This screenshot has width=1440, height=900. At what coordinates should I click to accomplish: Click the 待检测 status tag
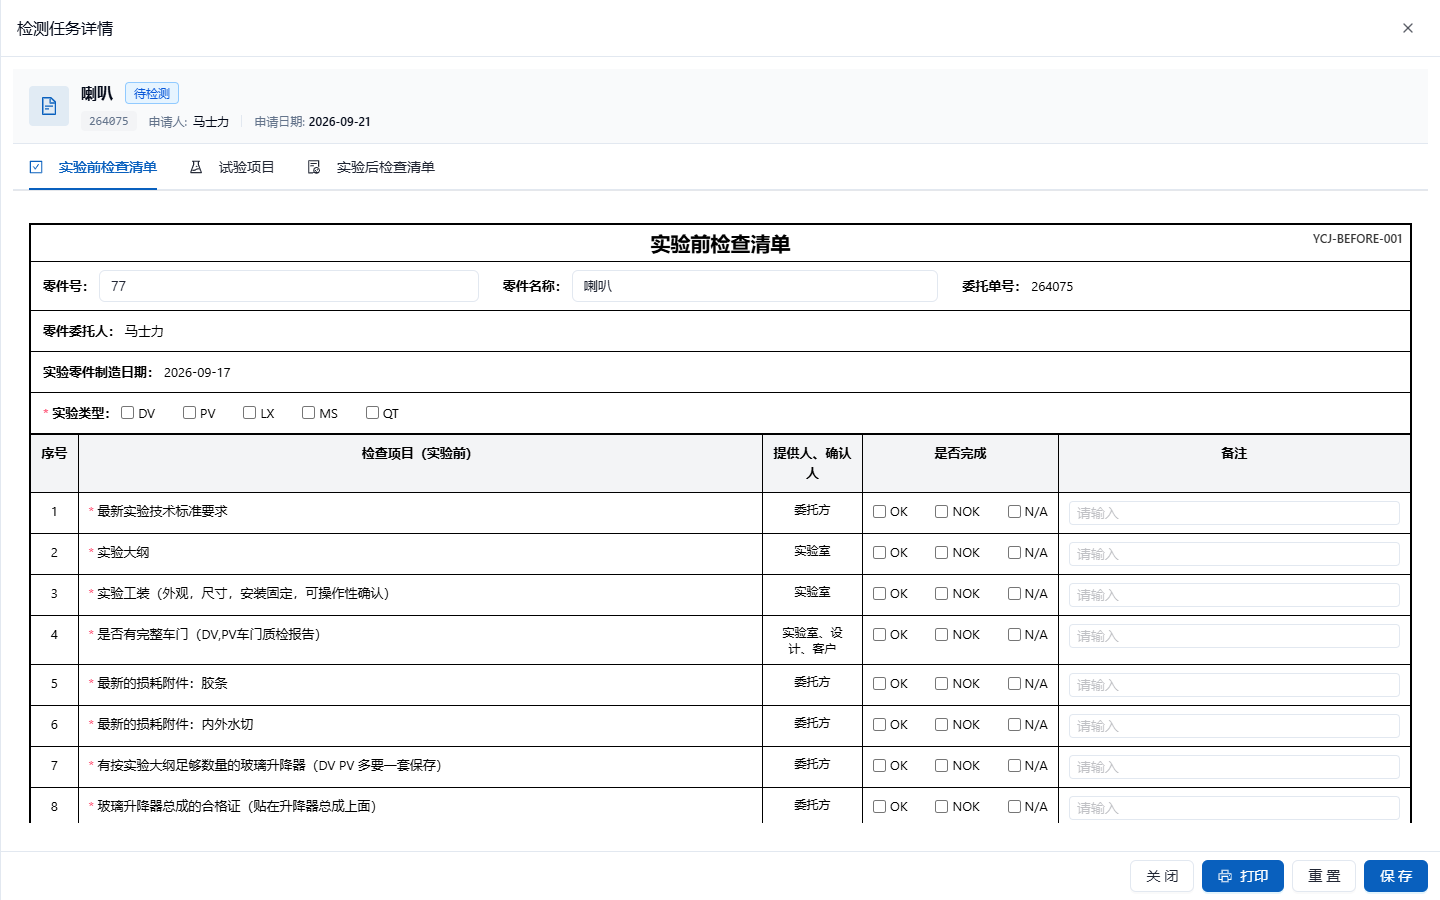tap(152, 94)
